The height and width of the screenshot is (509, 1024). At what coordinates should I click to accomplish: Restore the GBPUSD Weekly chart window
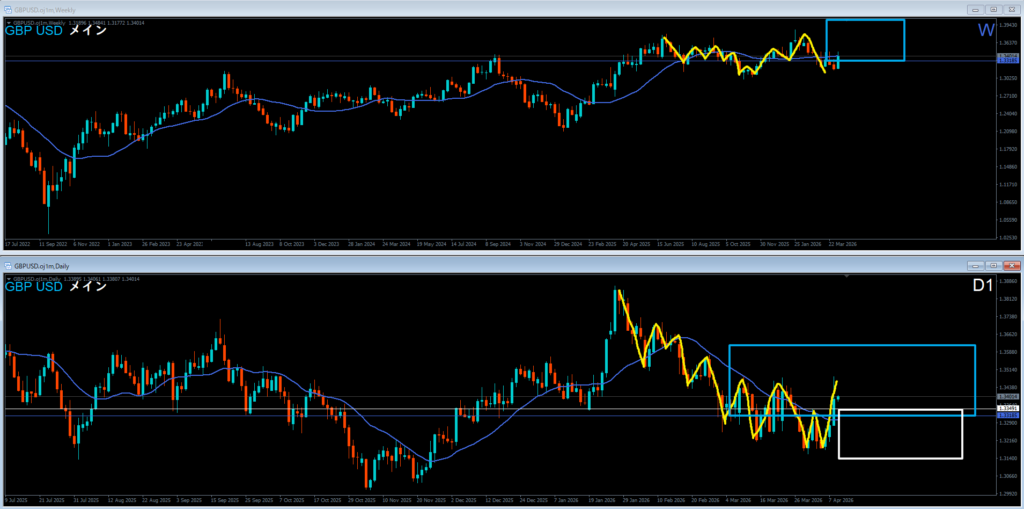coord(994,9)
